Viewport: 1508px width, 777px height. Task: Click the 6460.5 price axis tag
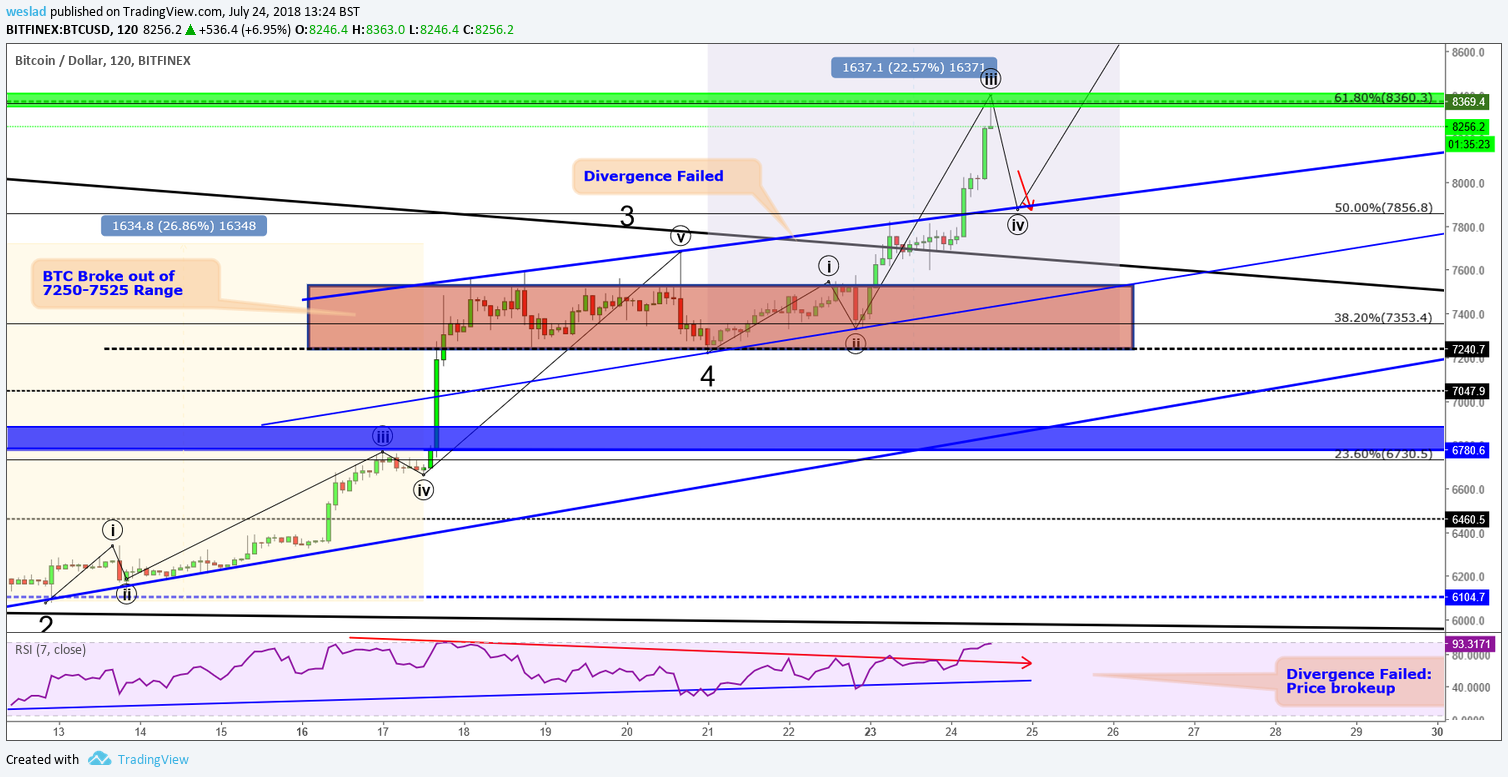pyautogui.click(x=1468, y=520)
